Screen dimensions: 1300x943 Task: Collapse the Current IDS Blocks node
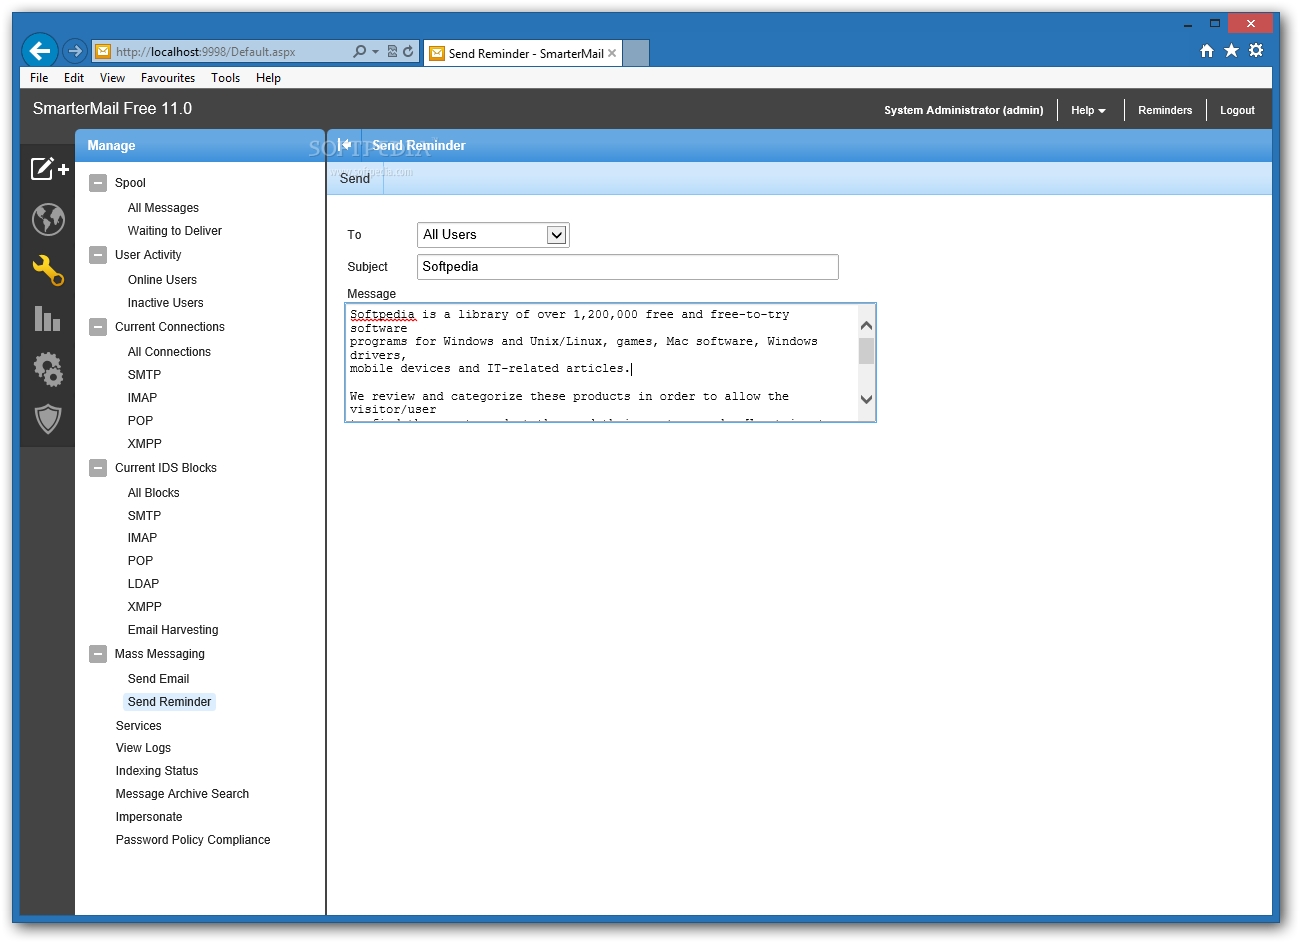(x=98, y=468)
